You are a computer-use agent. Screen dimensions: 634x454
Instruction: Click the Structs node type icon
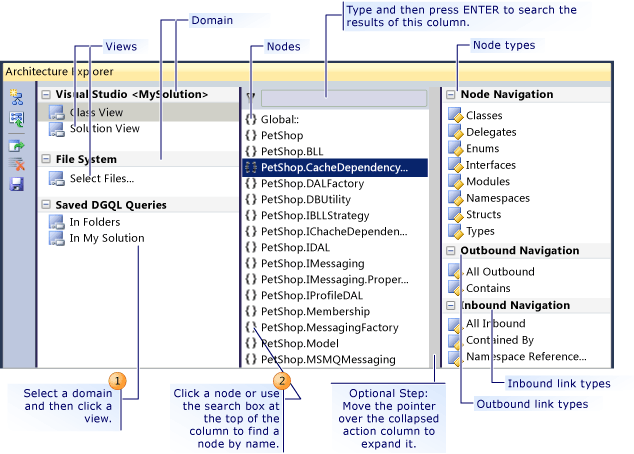455,215
